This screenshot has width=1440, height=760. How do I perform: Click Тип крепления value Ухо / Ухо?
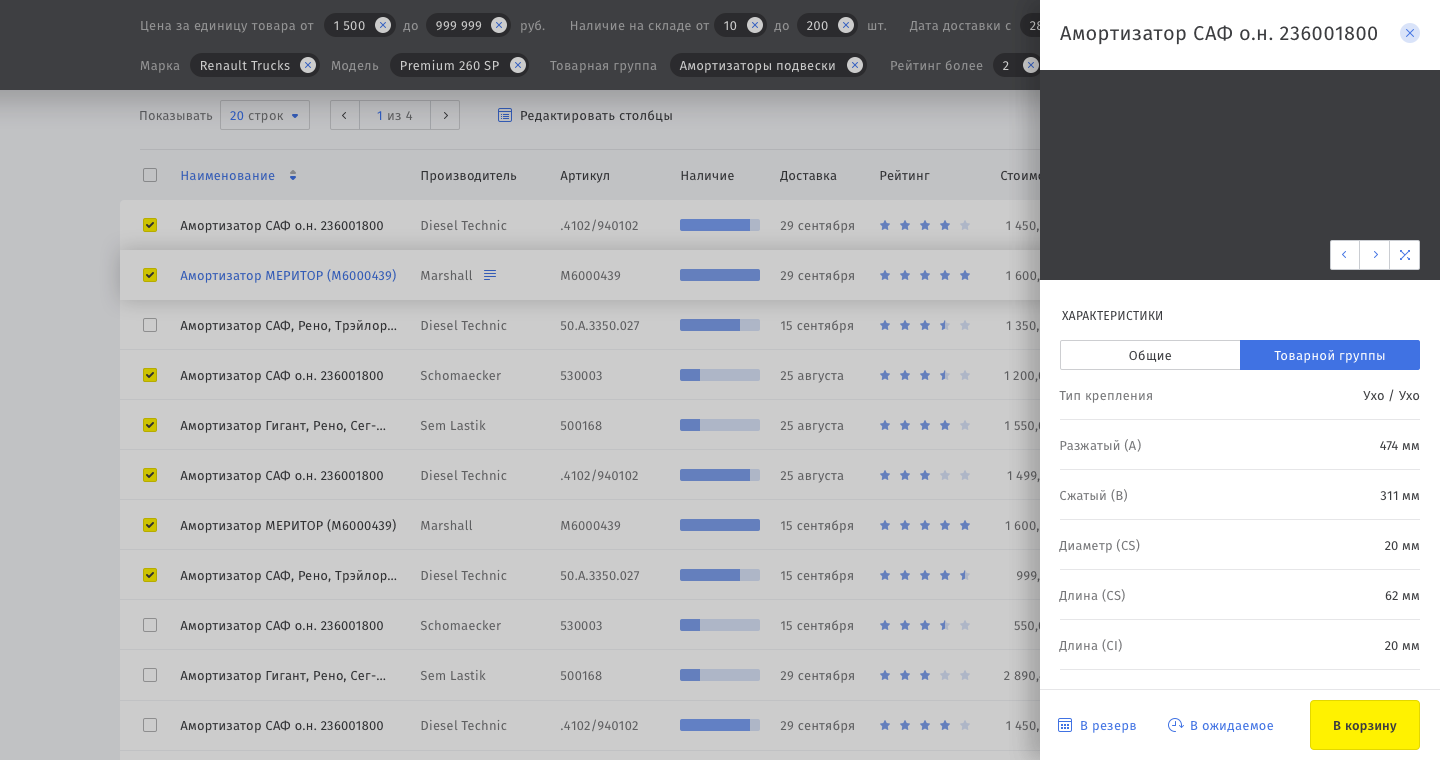pyautogui.click(x=1391, y=395)
